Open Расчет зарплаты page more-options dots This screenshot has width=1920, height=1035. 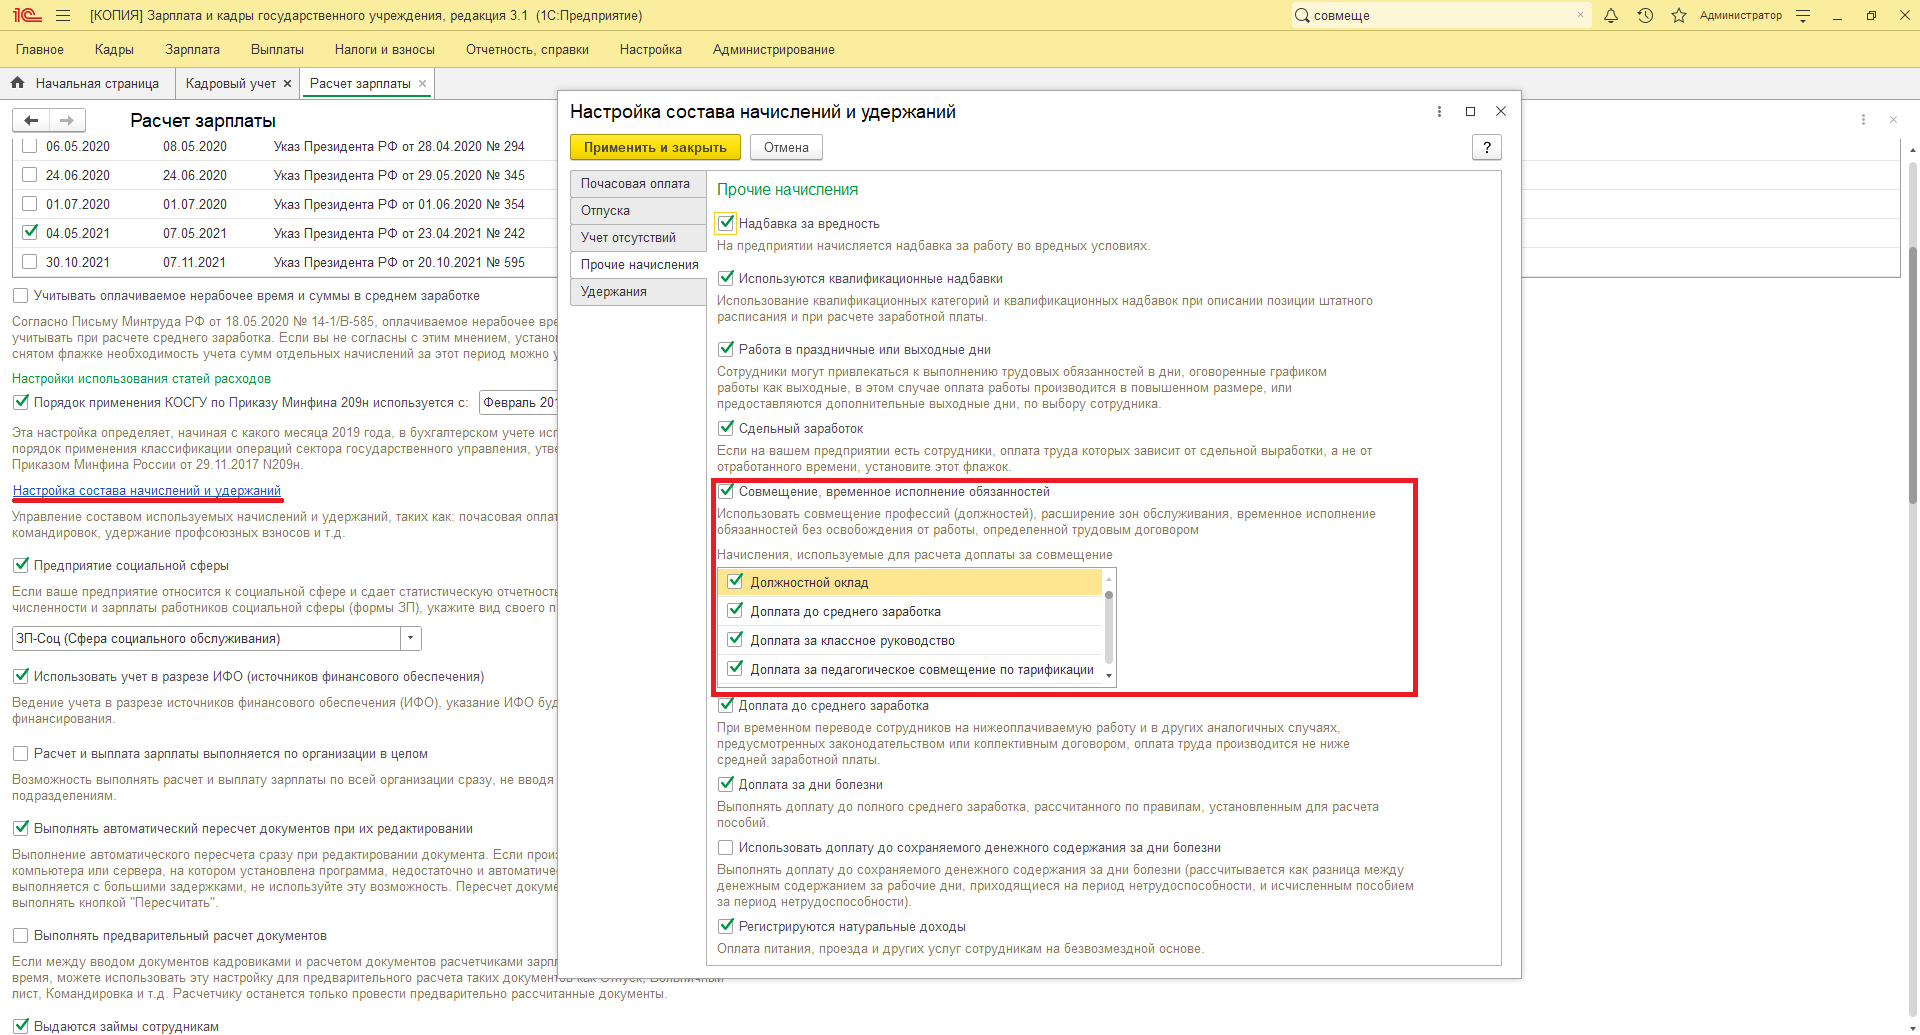click(x=1863, y=119)
